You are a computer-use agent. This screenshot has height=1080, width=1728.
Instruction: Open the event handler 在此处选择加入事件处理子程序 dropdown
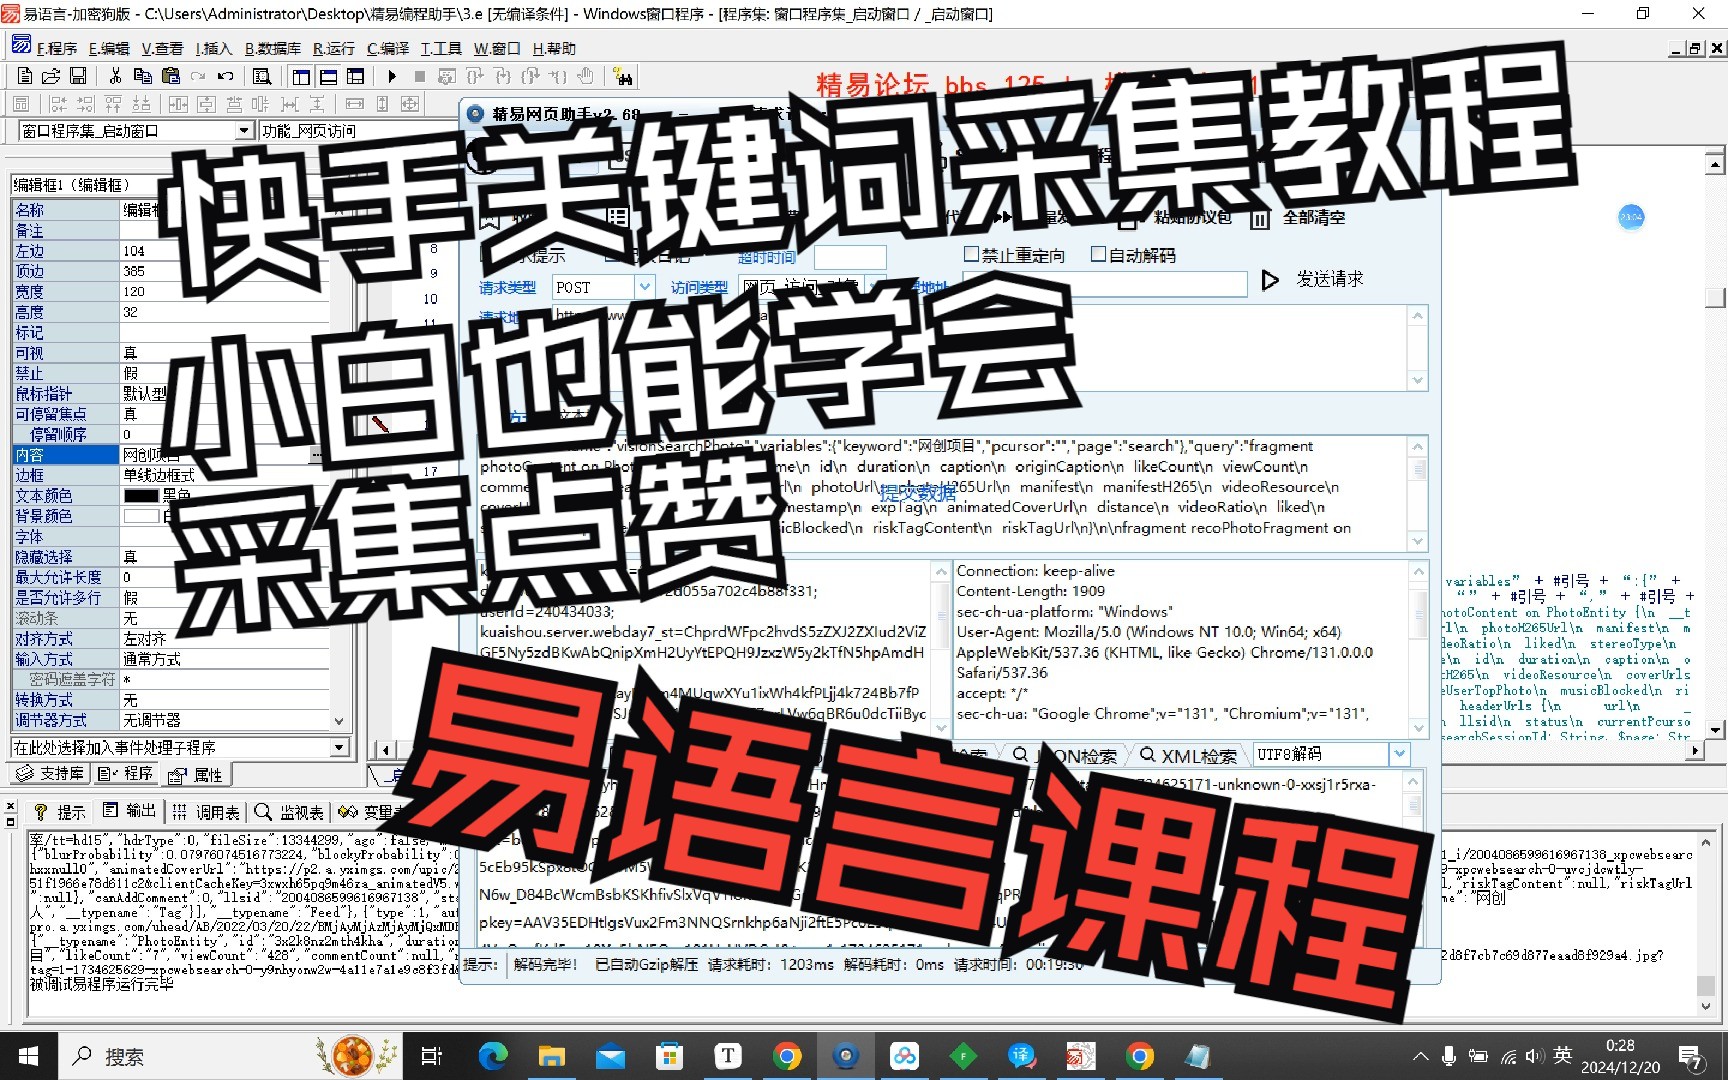pos(339,747)
